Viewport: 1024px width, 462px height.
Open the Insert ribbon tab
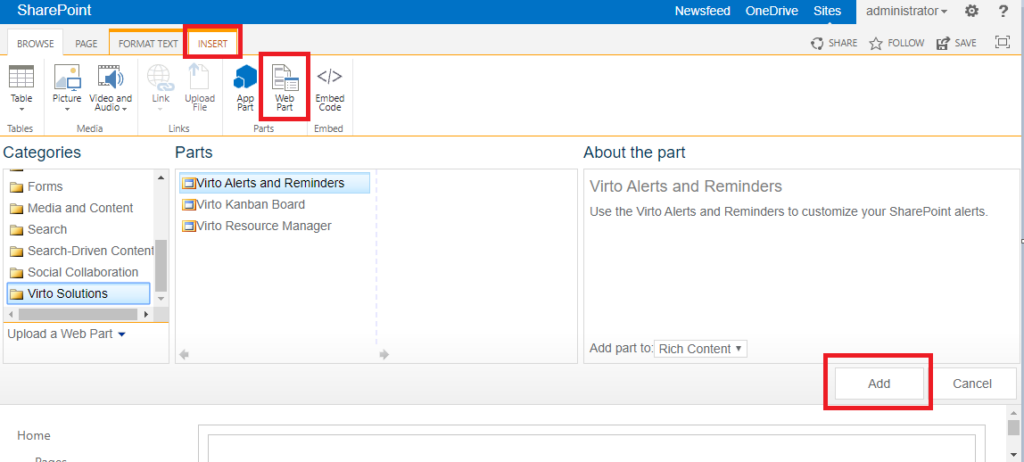pyautogui.click(x=213, y=44)
